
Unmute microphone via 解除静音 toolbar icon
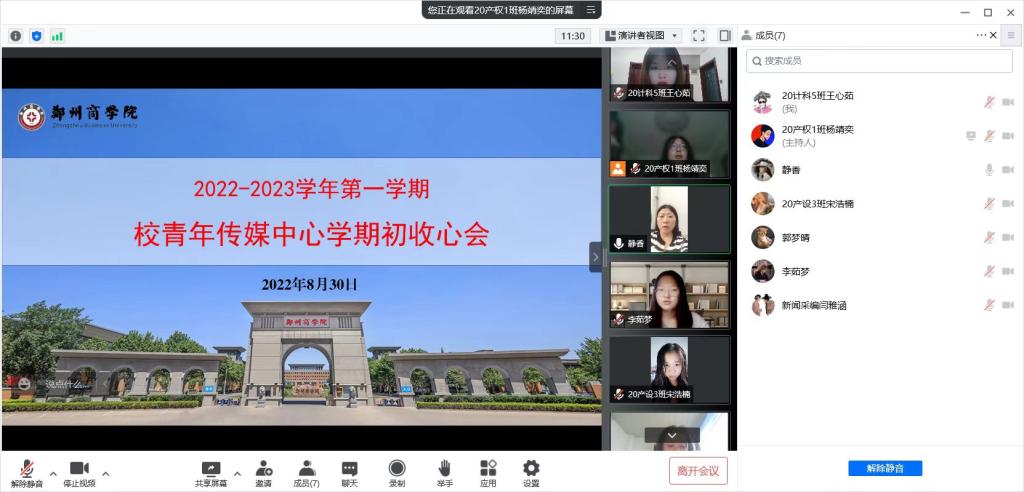click(27, 469)
